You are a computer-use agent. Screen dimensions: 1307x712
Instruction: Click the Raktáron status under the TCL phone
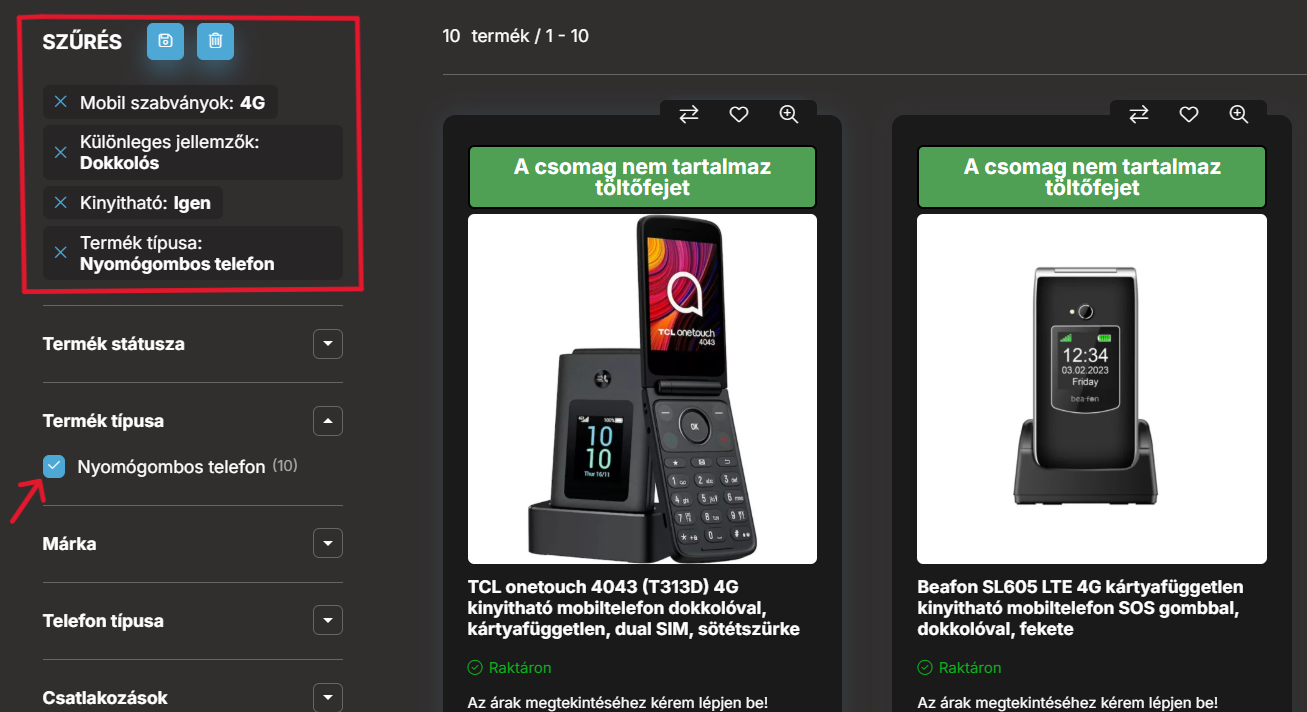[x=510, y=668]
